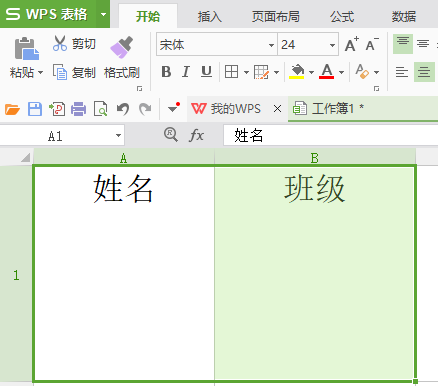Viewport: 438px width, 386px height.
Task: Expand the clear formatting dropdown arrow
Action: tap(376, 72)
